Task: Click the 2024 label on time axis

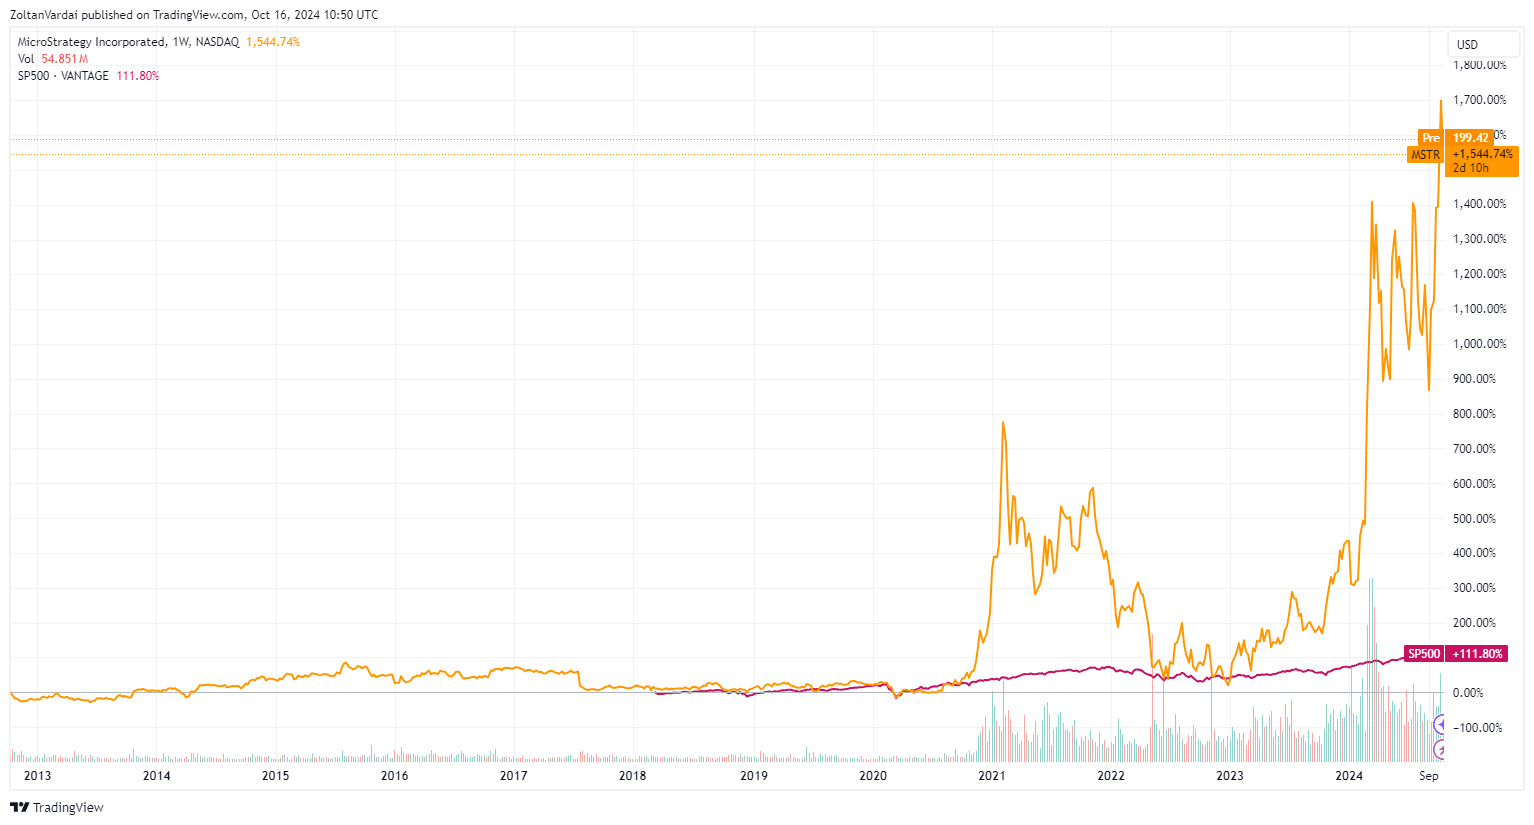Action: 1349,776
